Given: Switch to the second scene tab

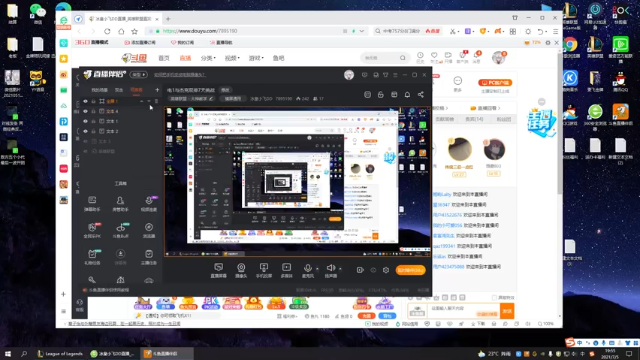Looking at the screenshot, I should click(119, 90).
